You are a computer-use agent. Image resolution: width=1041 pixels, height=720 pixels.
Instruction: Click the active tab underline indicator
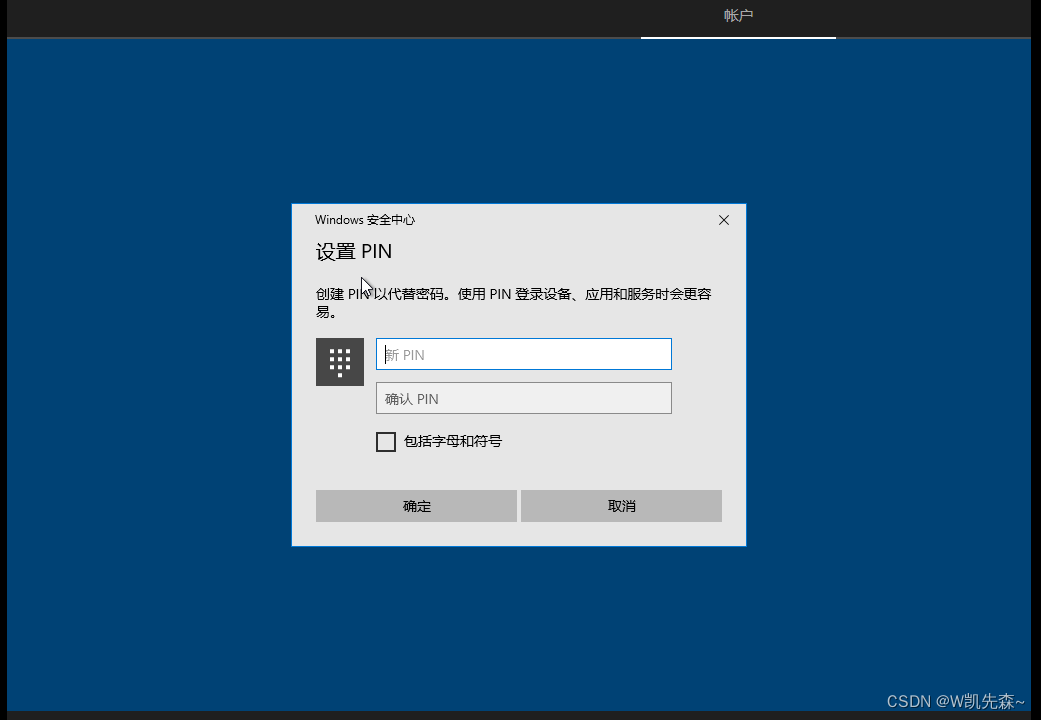(x=738, y=37)
